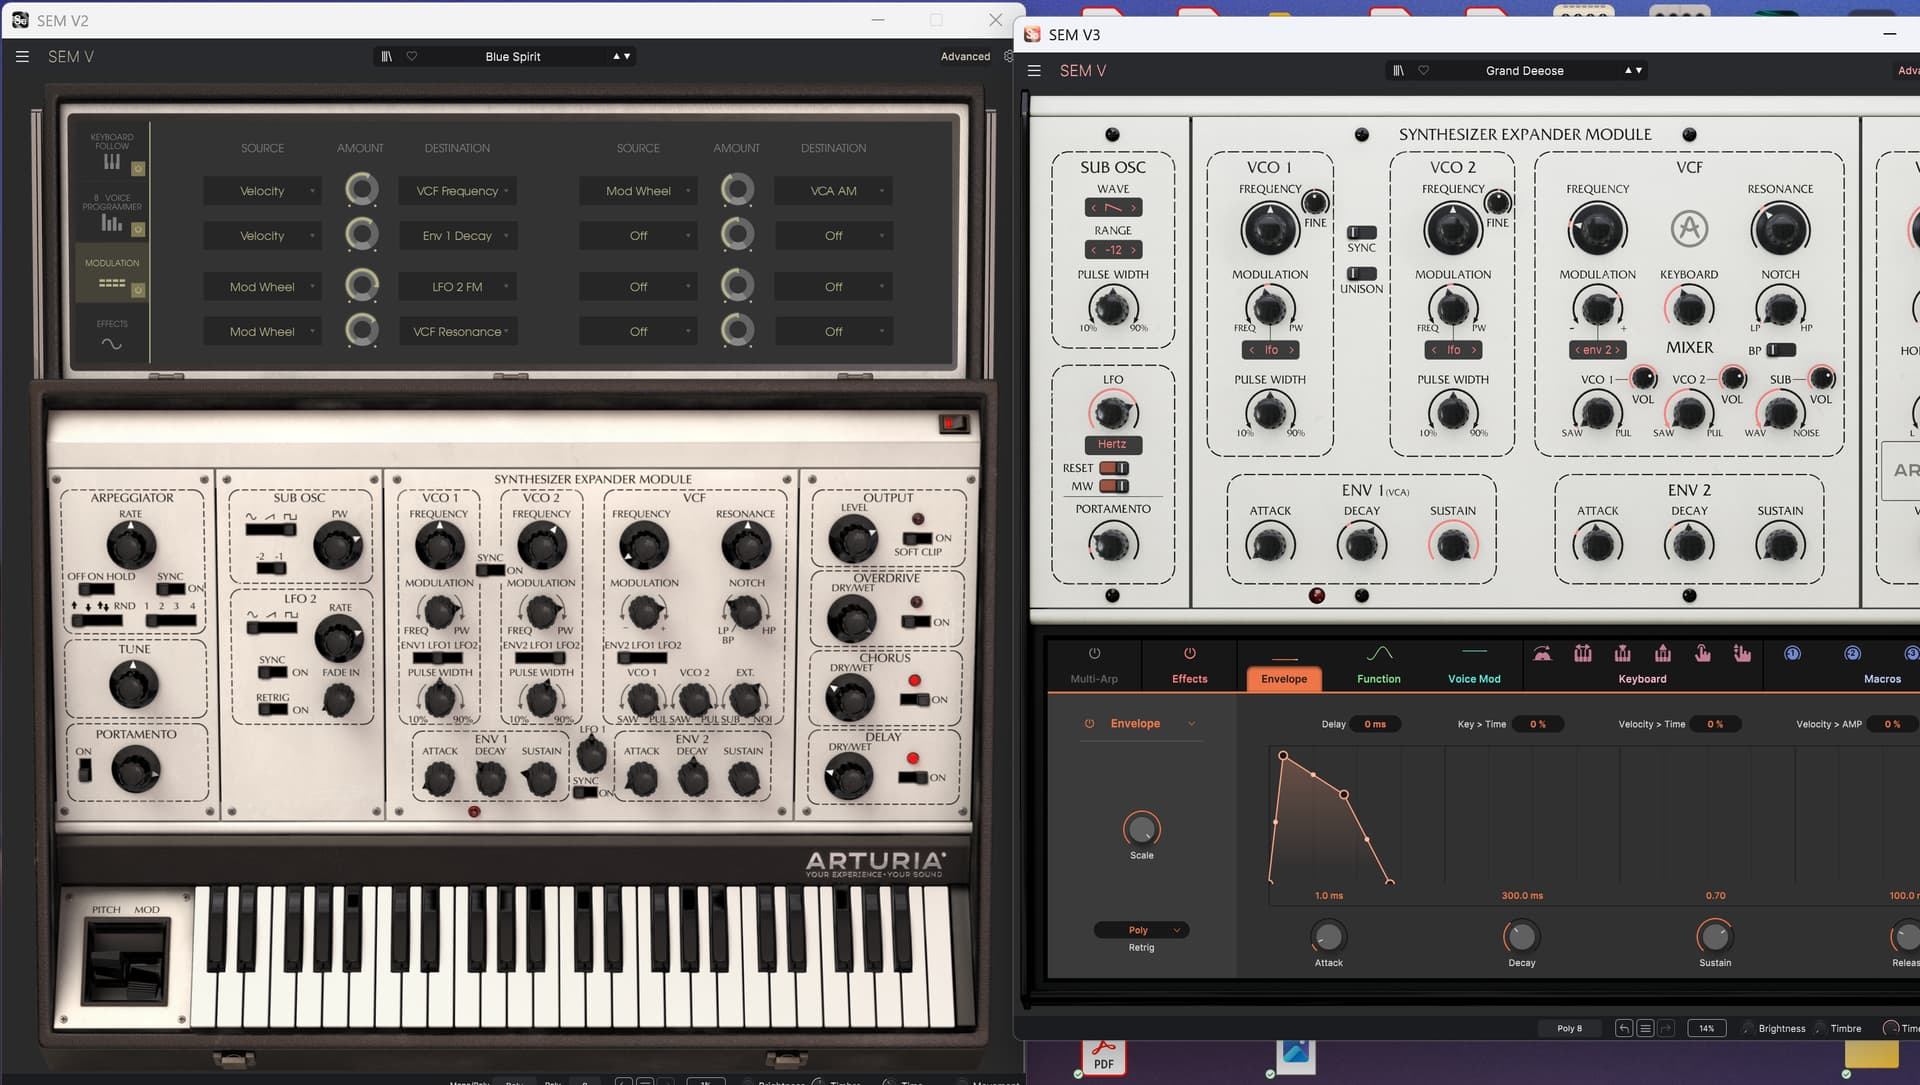
Task: Toggle the LFO RESET switch
Action: click(x=1113, y=468)
